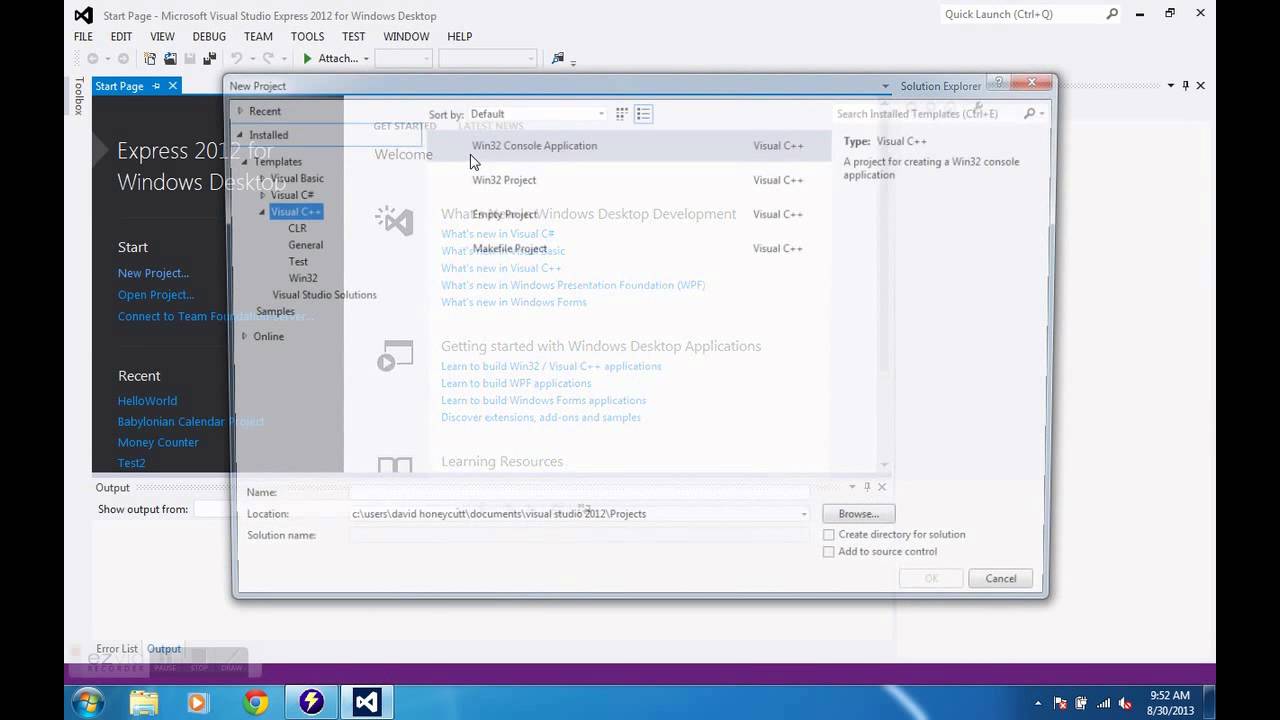Image resolution: width=1280 pixels, height=720 pixels.
Task: Click the Save All toolbar icon
Action: coord(209,59)
